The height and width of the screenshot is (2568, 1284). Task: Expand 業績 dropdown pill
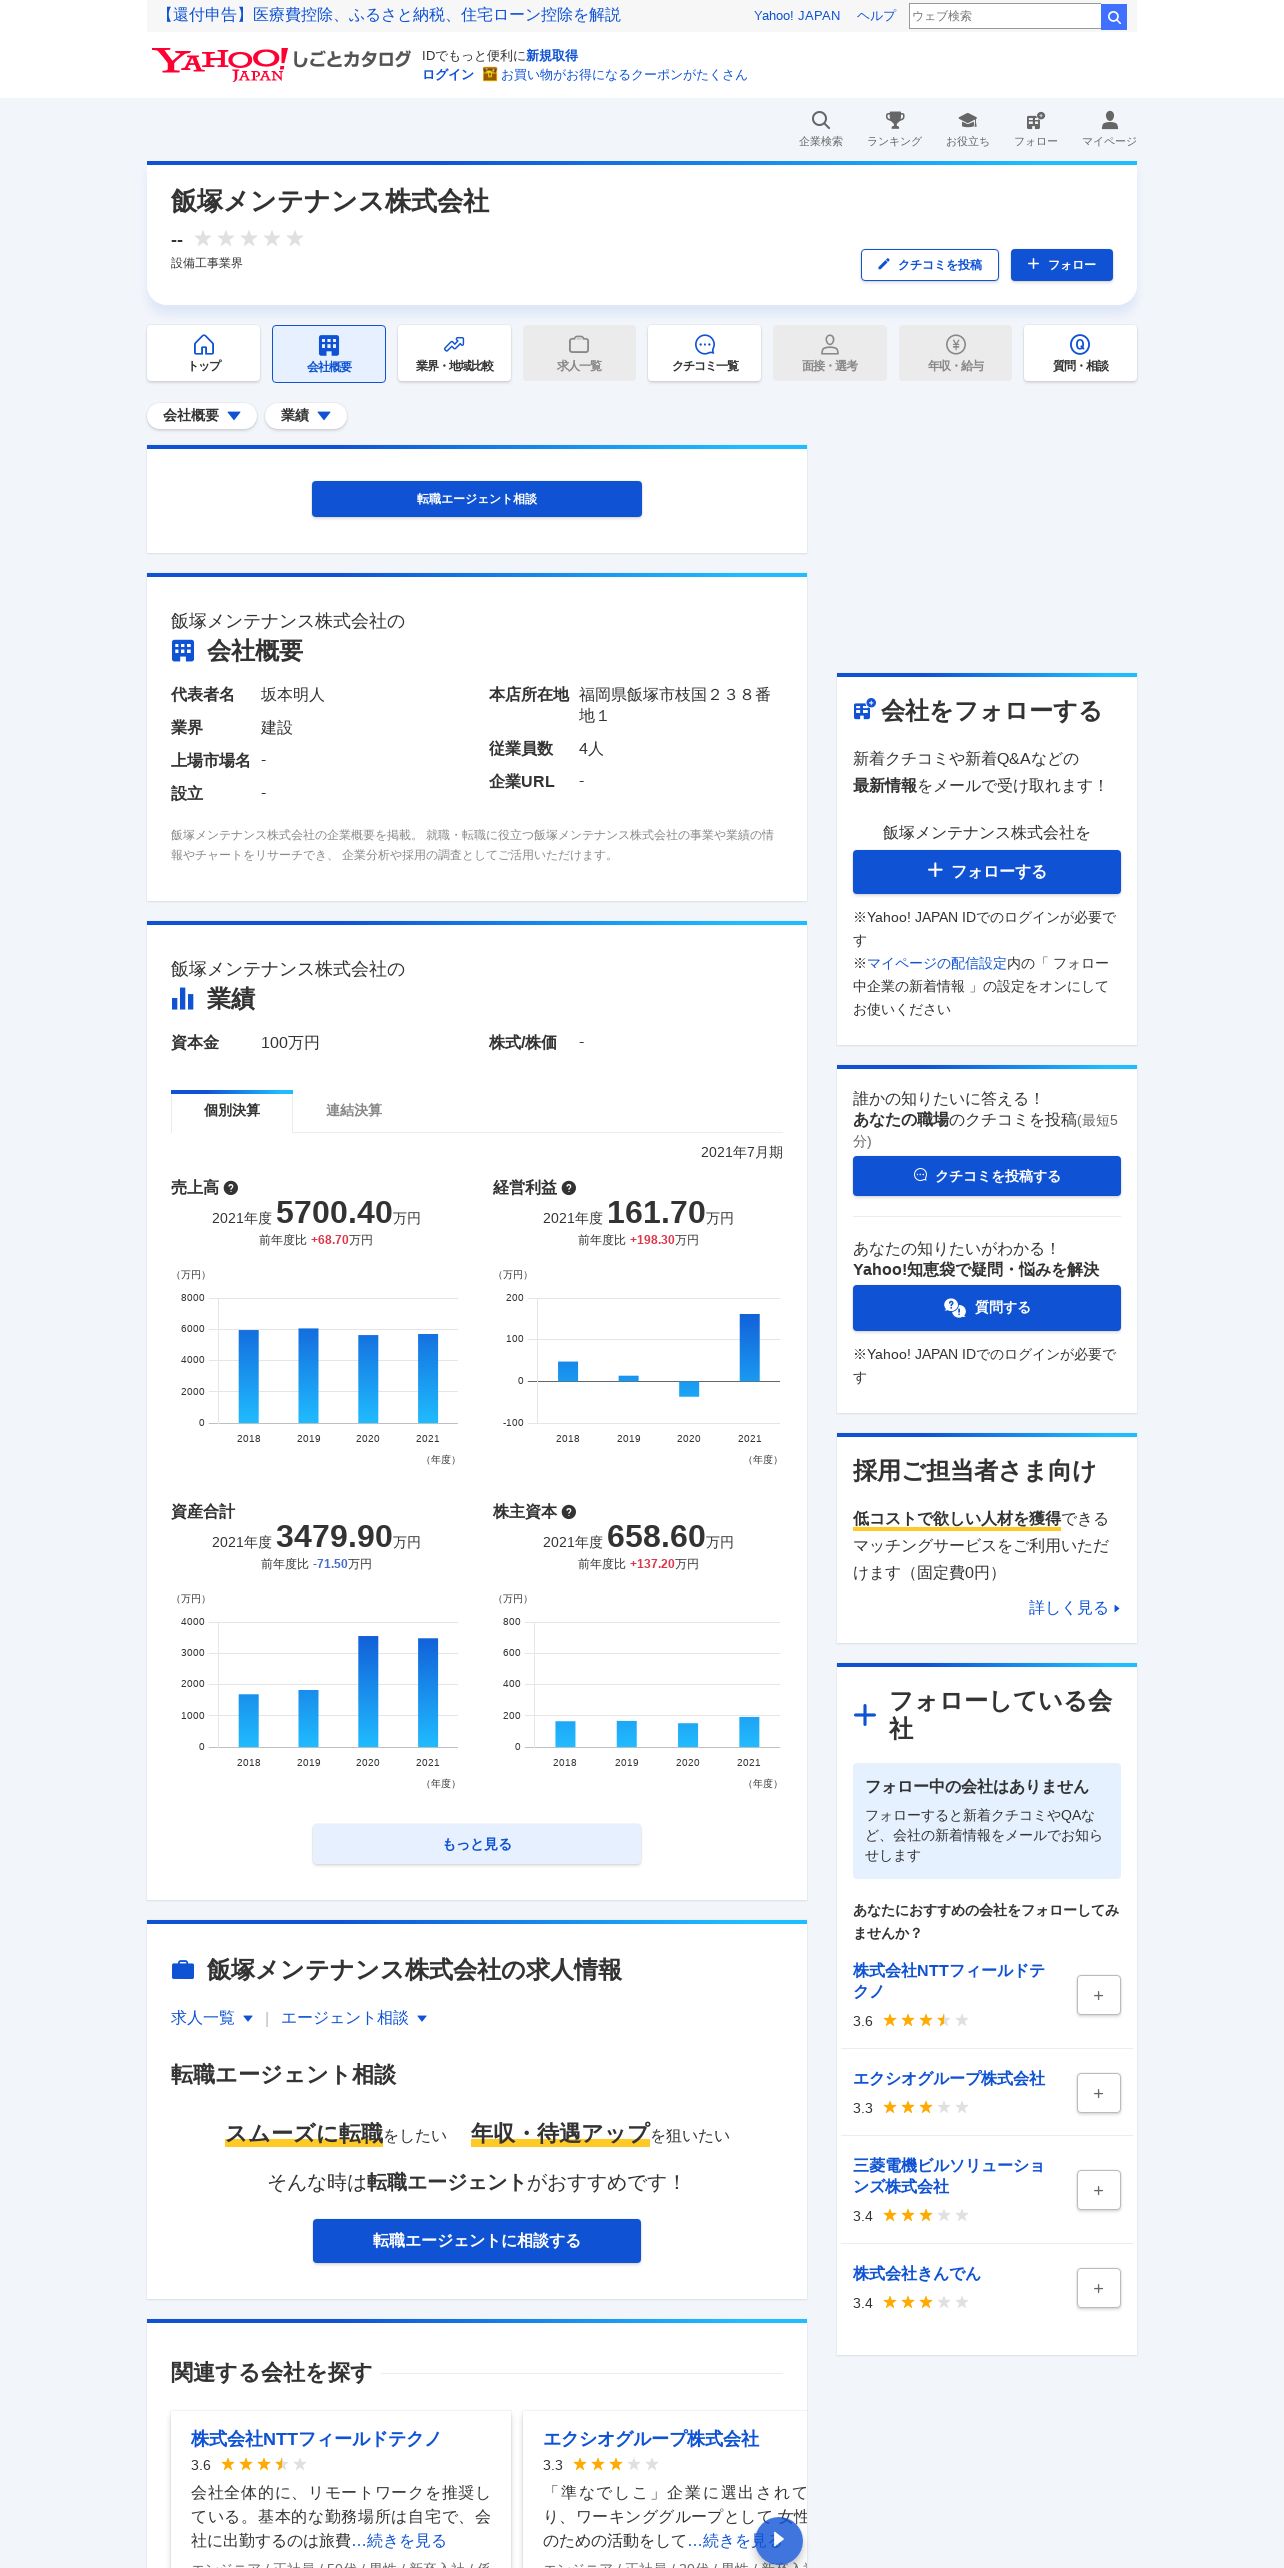306,416
